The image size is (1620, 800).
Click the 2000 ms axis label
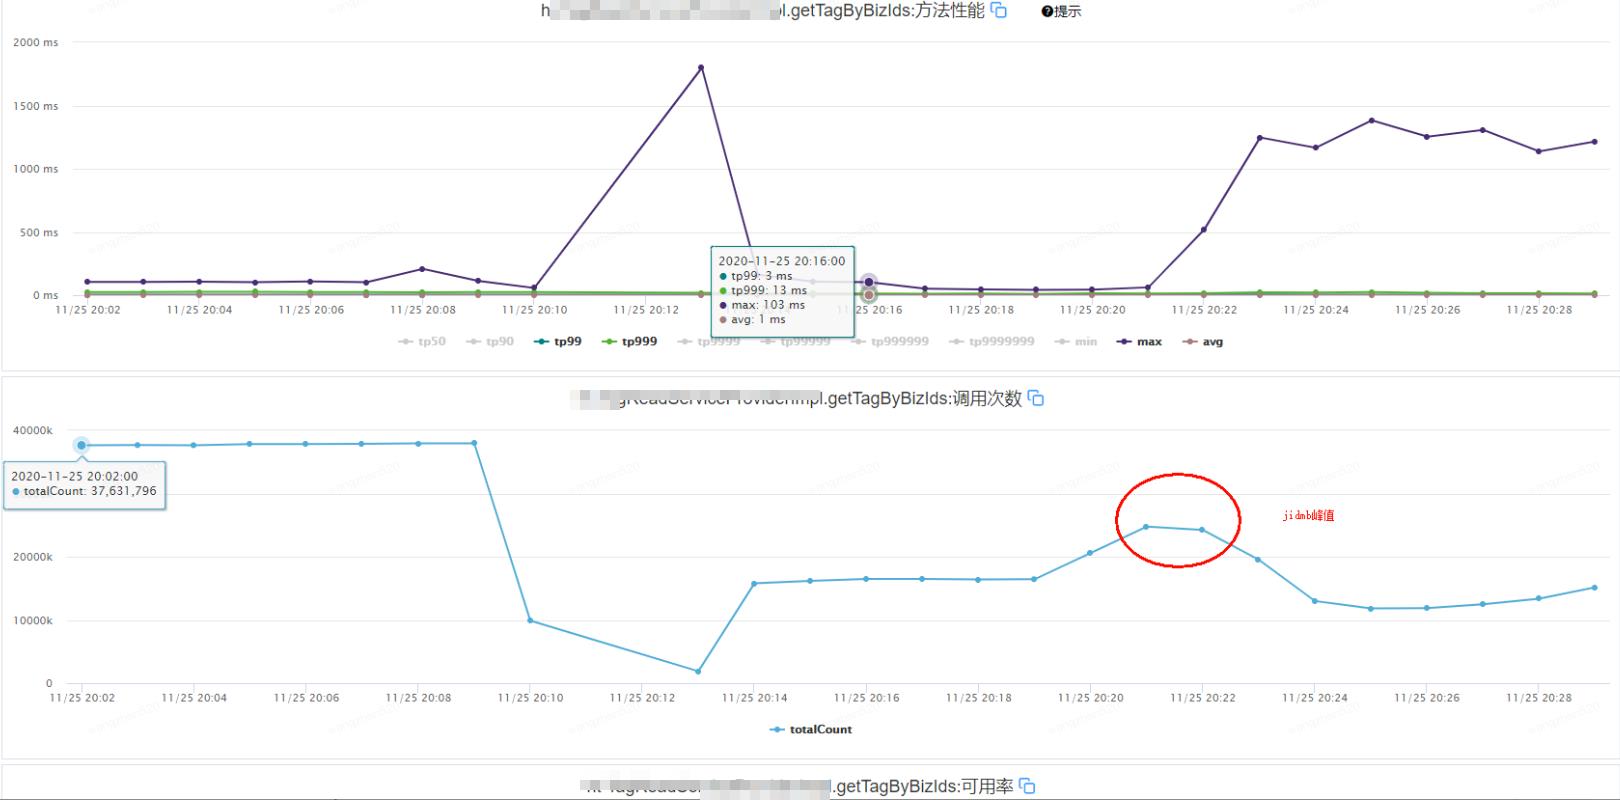(36, 43)
